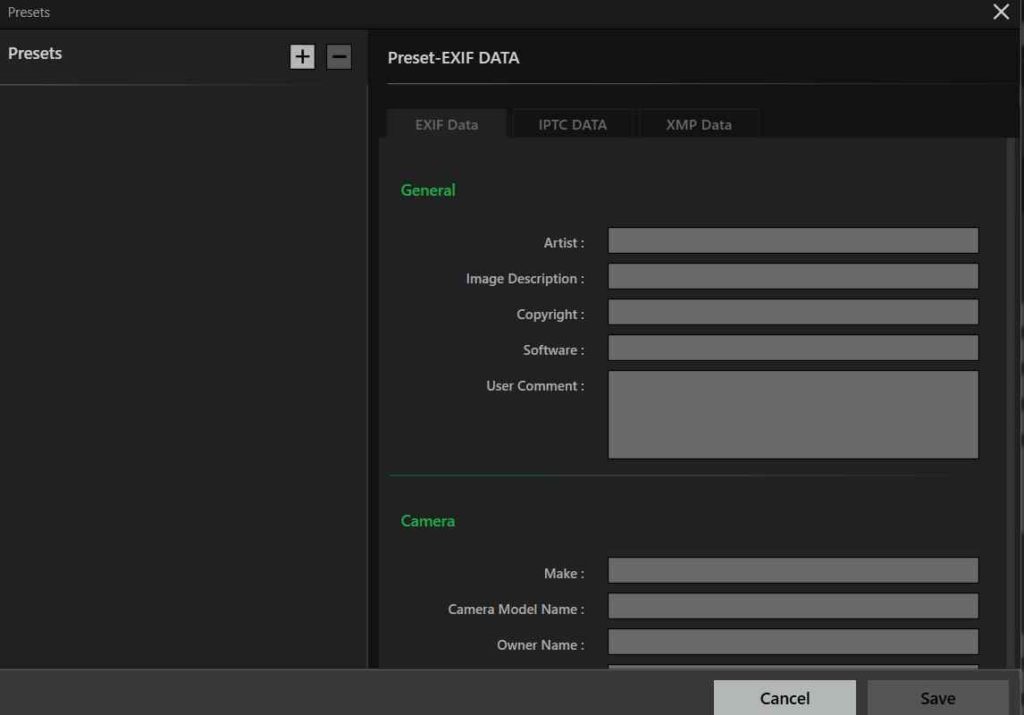Focus the Software text field

tap(793, 348)
